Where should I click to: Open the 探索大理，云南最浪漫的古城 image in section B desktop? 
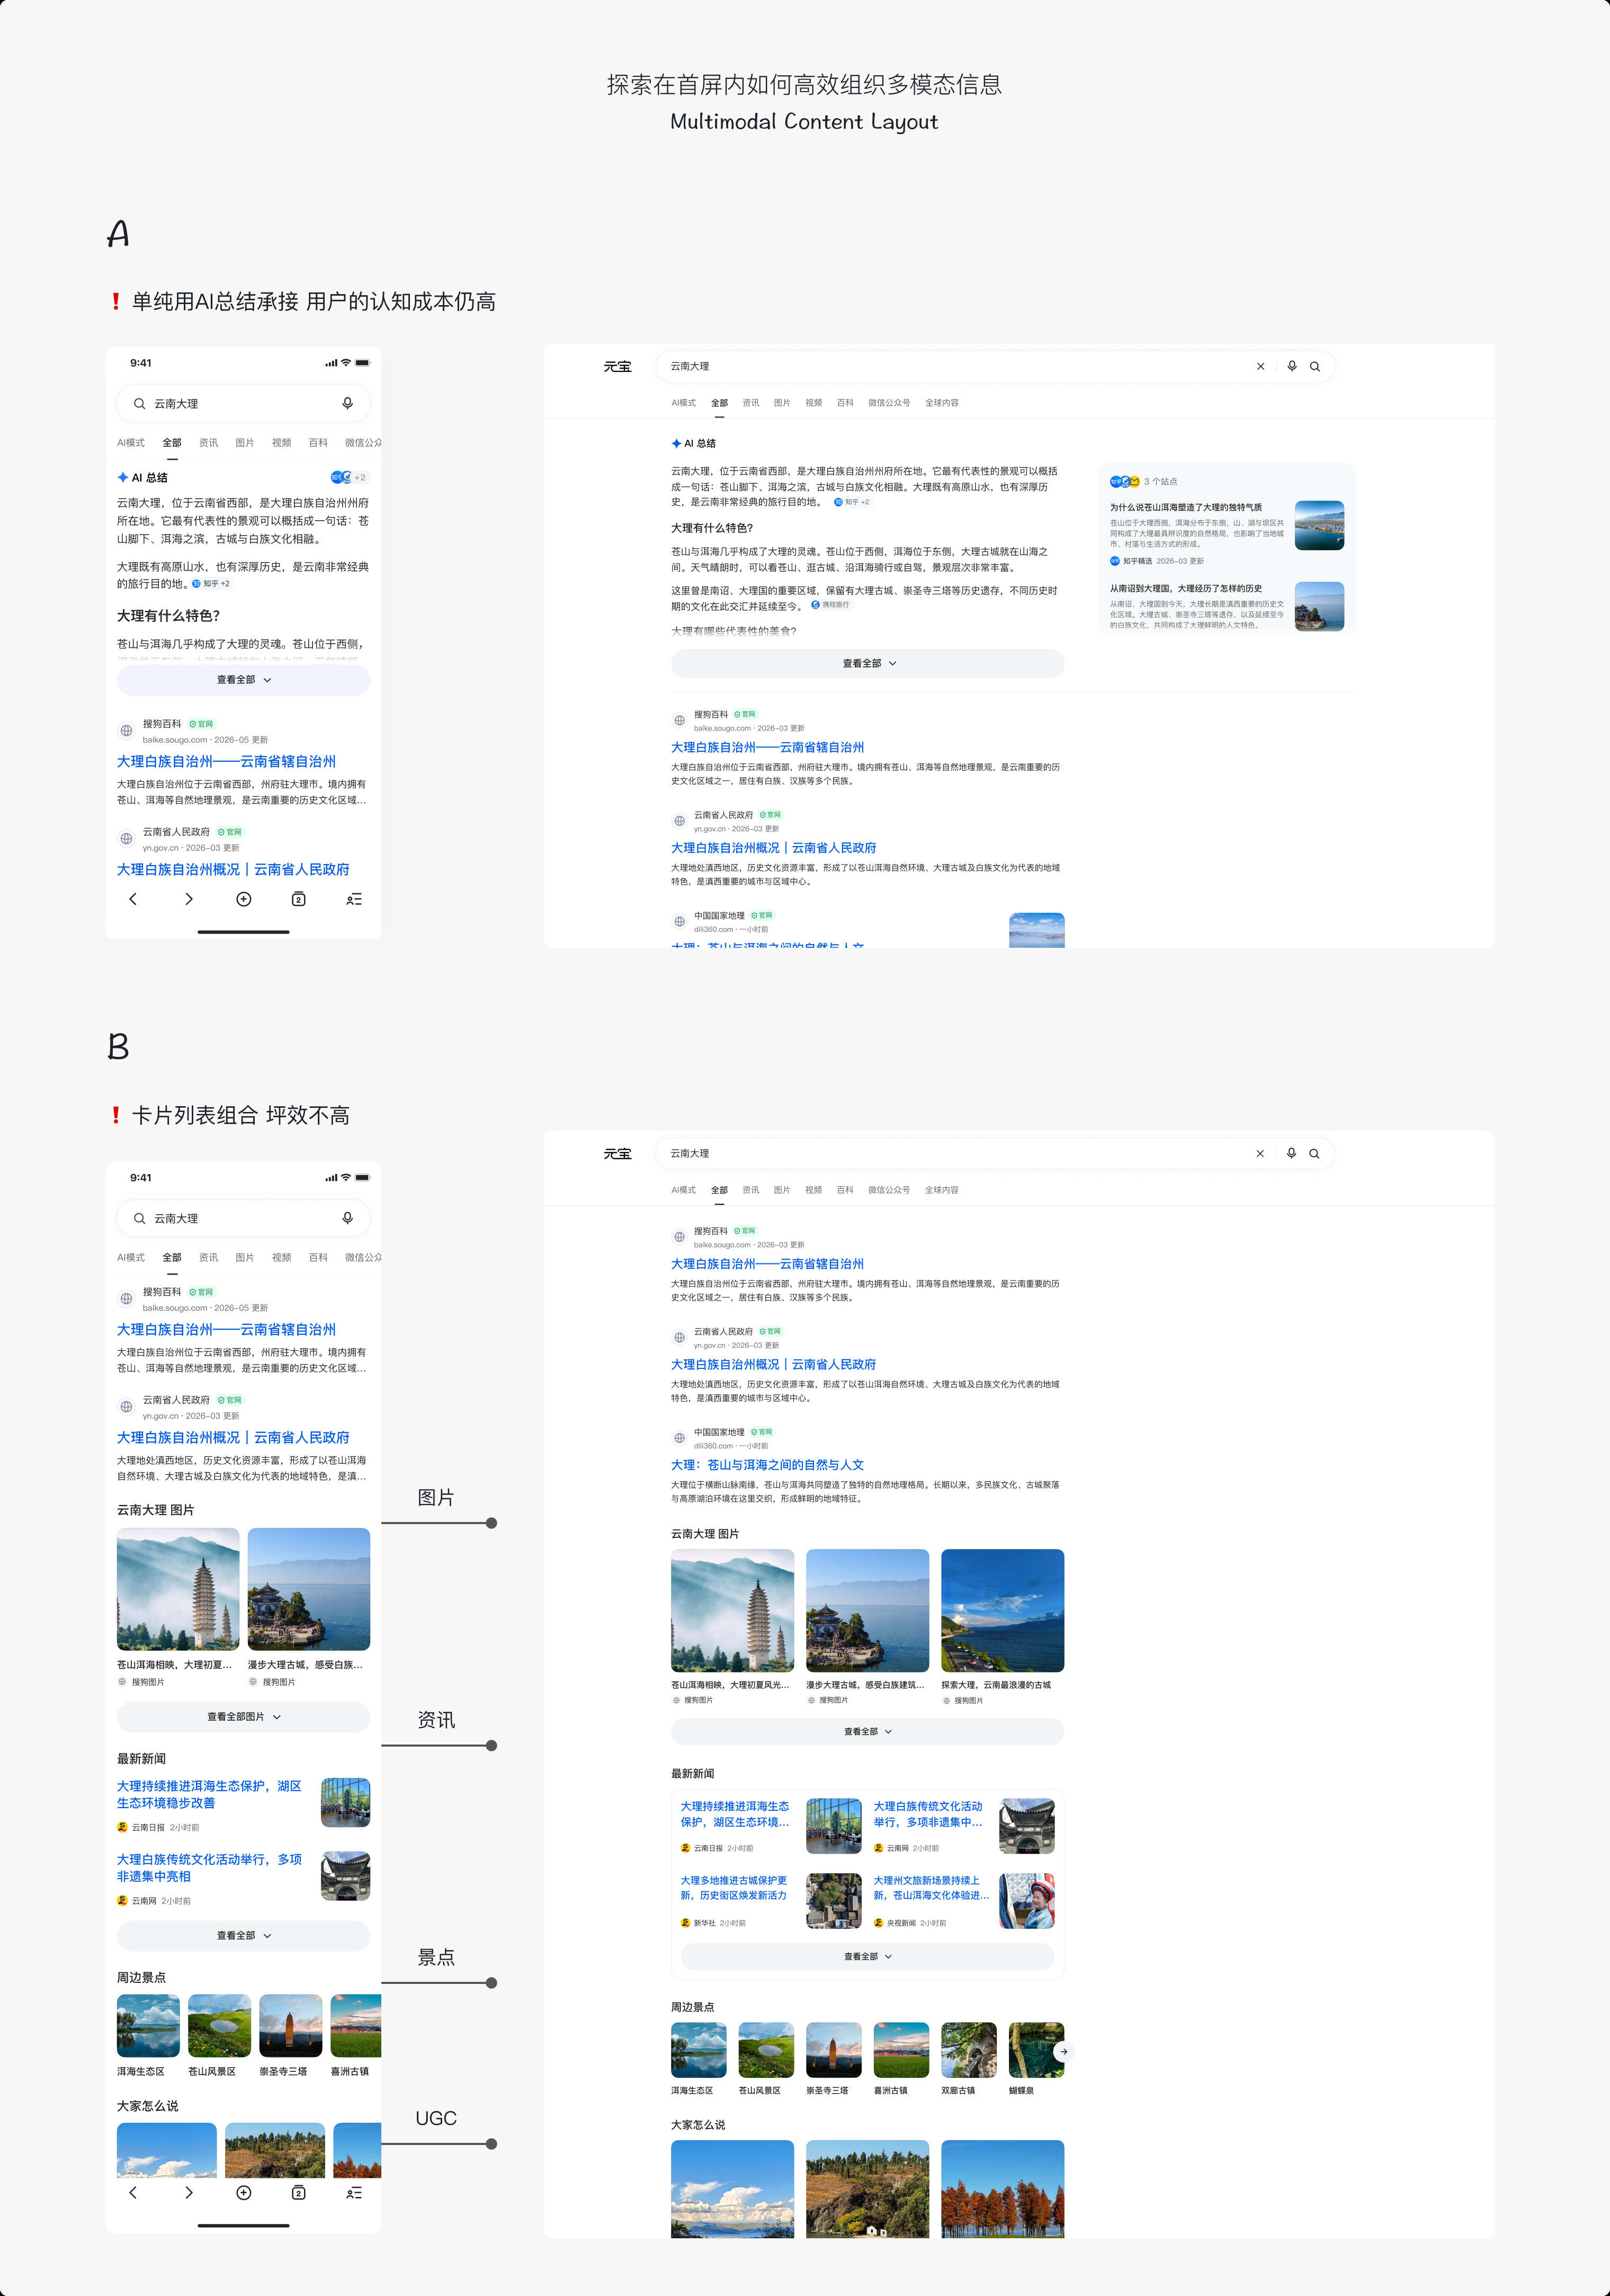point(1003,1610)
